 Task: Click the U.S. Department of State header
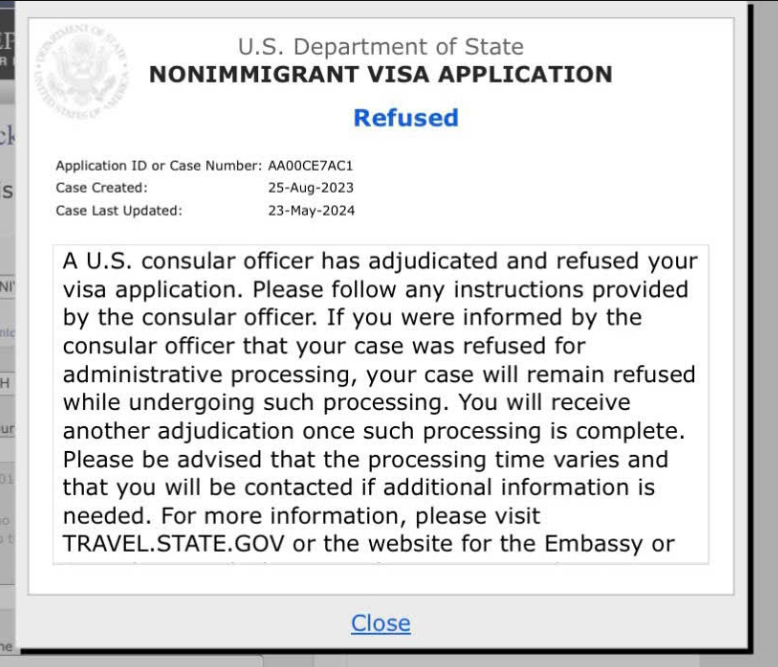click(380, 46)
